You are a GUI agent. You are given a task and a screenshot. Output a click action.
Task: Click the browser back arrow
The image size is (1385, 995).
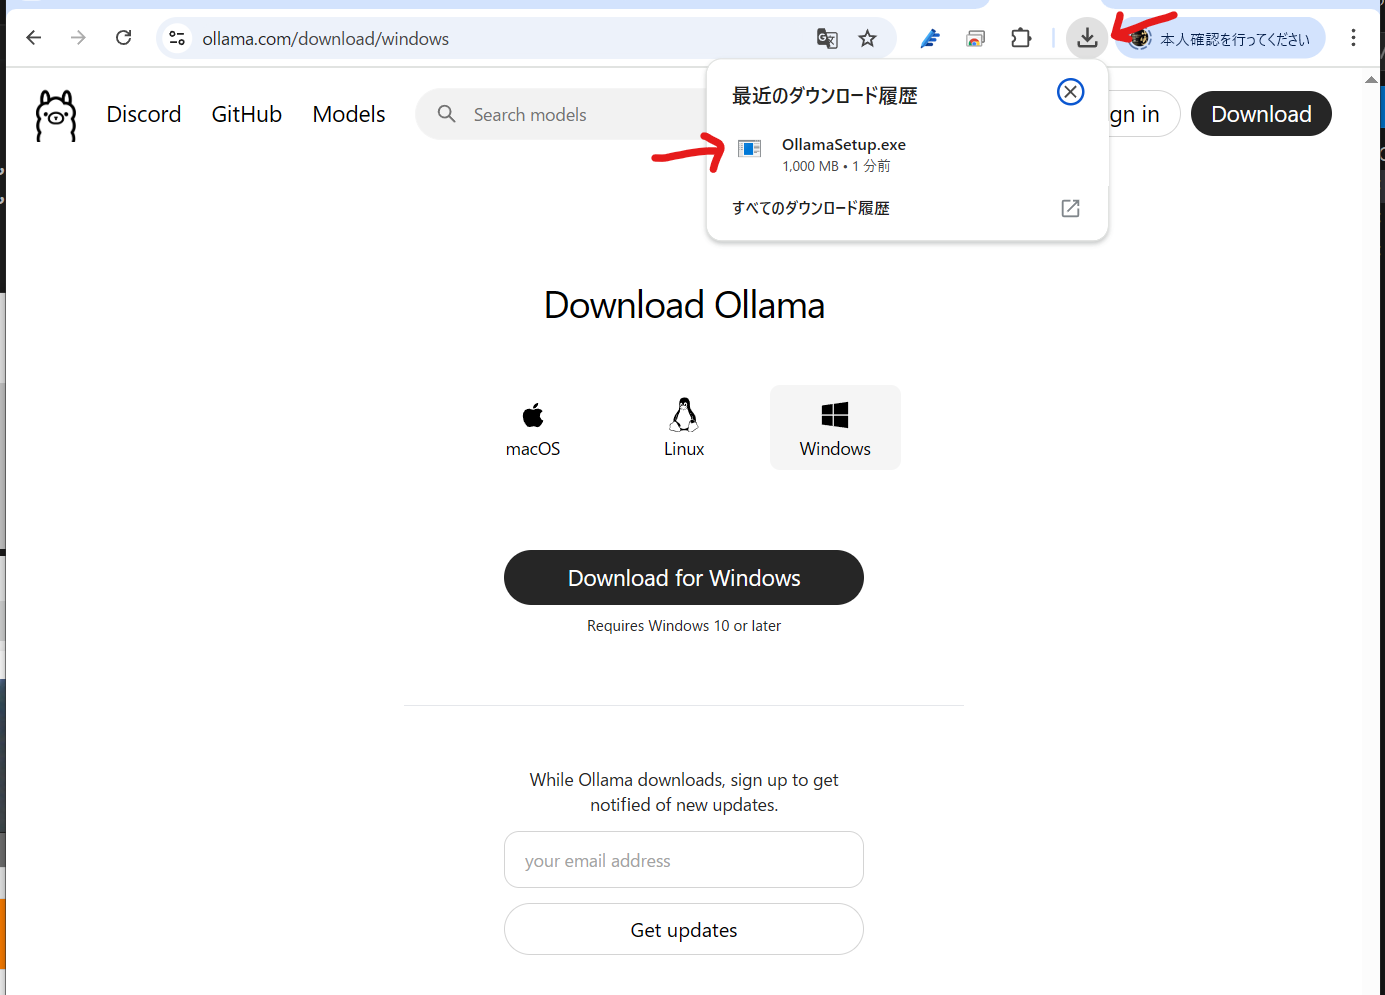(34, 38)
